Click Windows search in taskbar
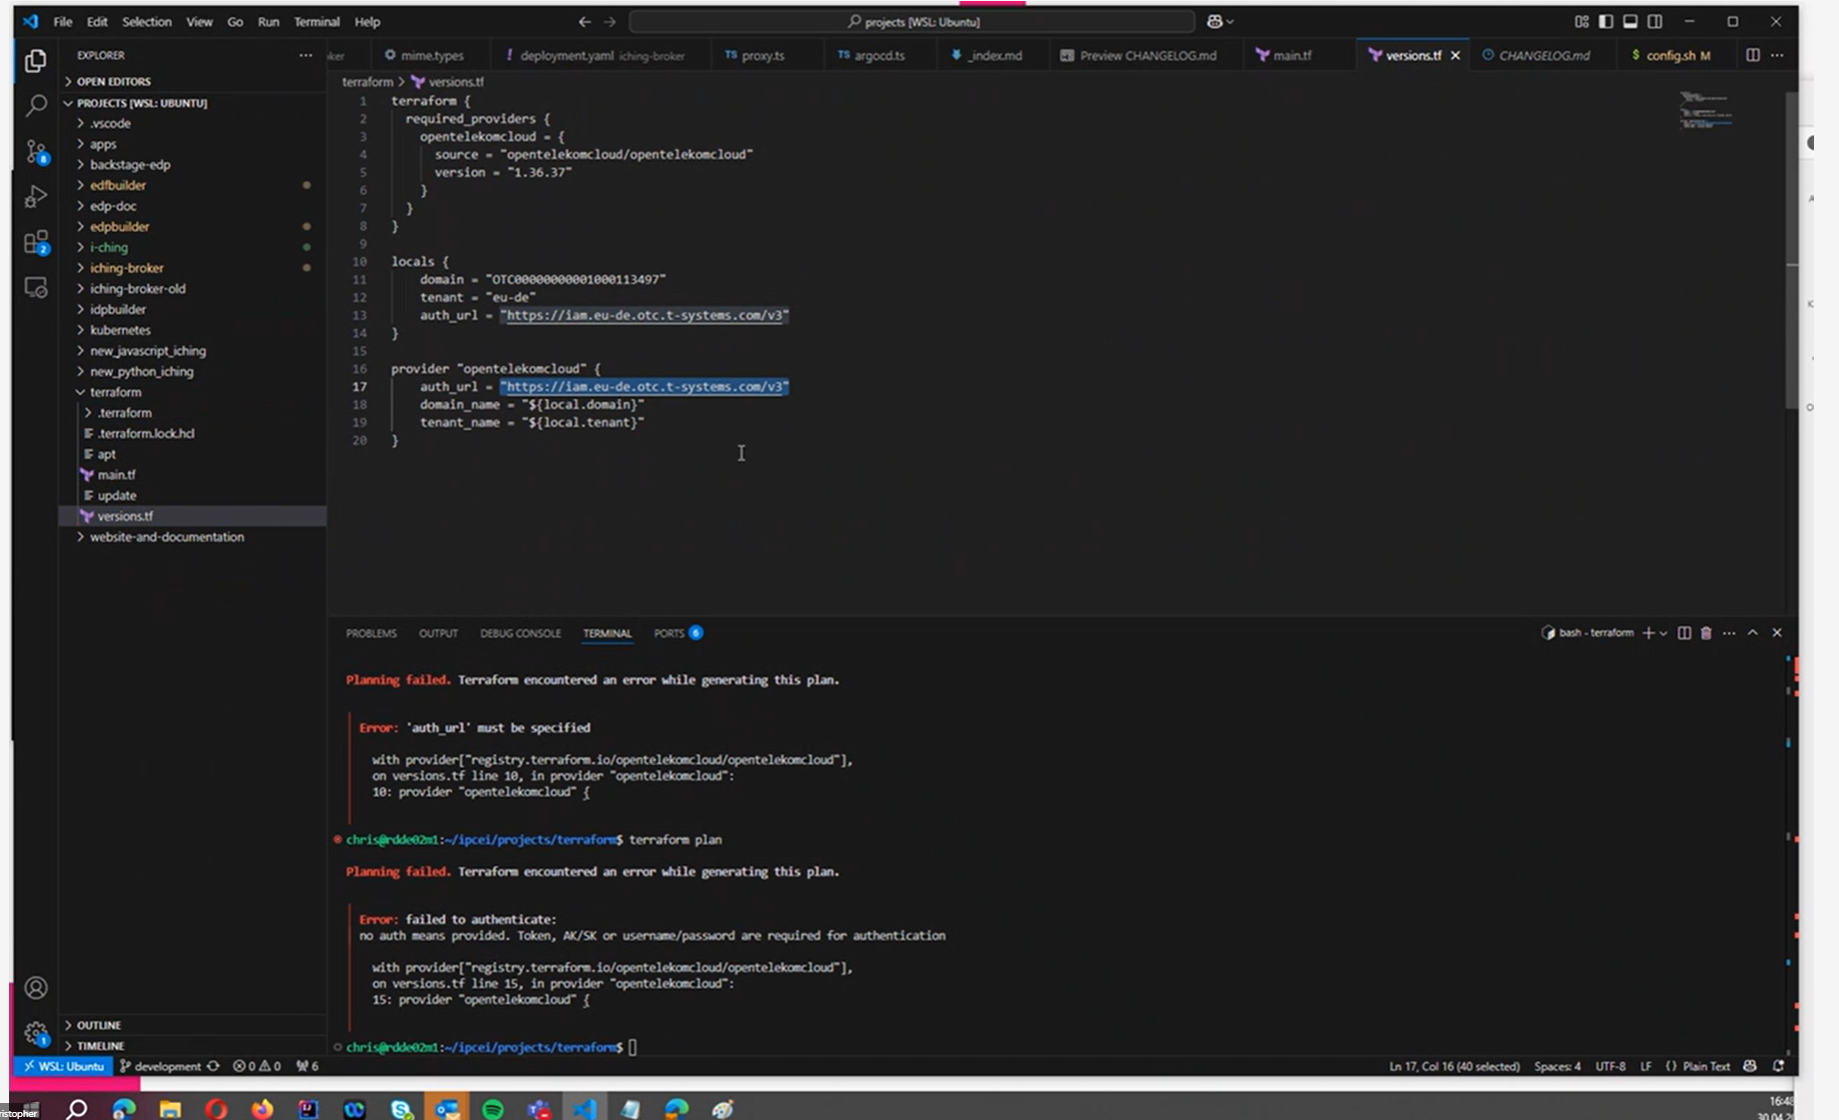The height and width of the screenshot is (1120, 1839). [x=76, y=1108]
